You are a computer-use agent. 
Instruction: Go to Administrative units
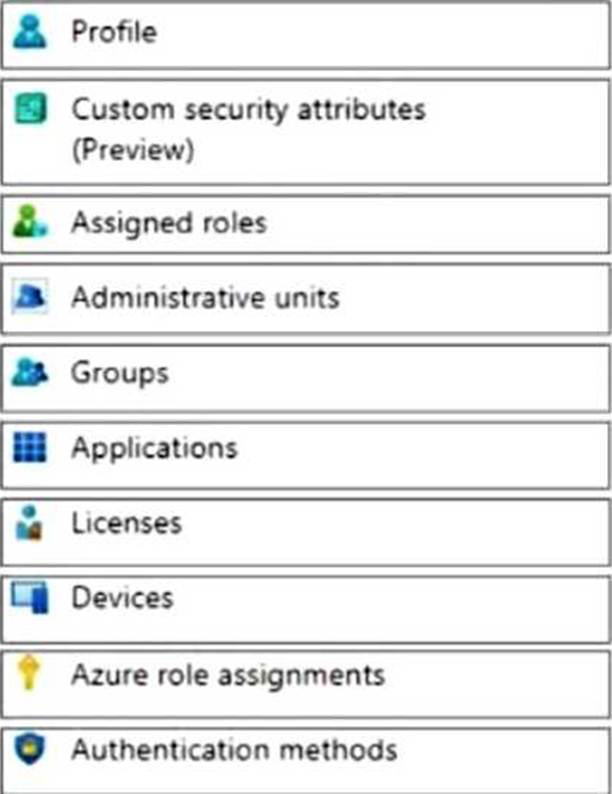(205, 297)
